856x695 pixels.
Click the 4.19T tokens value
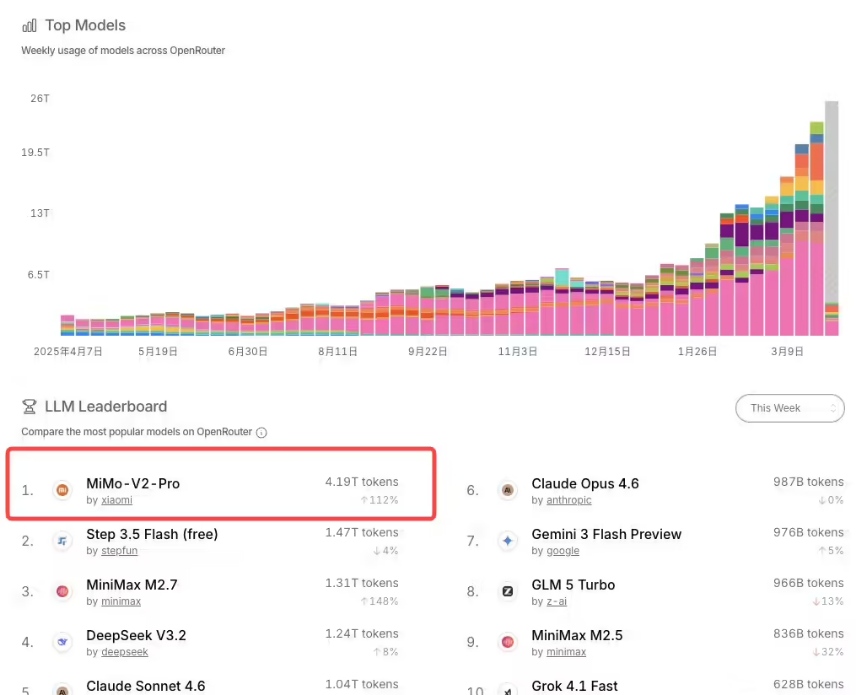(x=361, y=482)
